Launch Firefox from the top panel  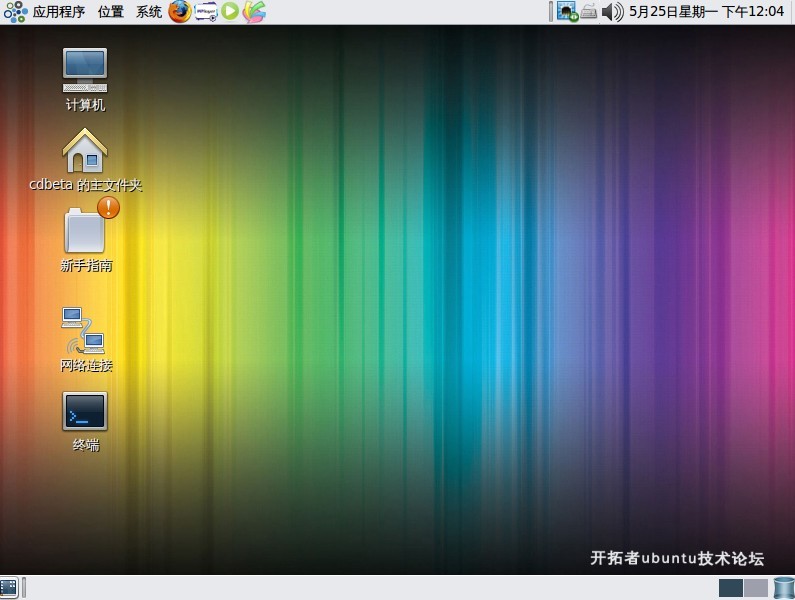[x=179, y=12]
